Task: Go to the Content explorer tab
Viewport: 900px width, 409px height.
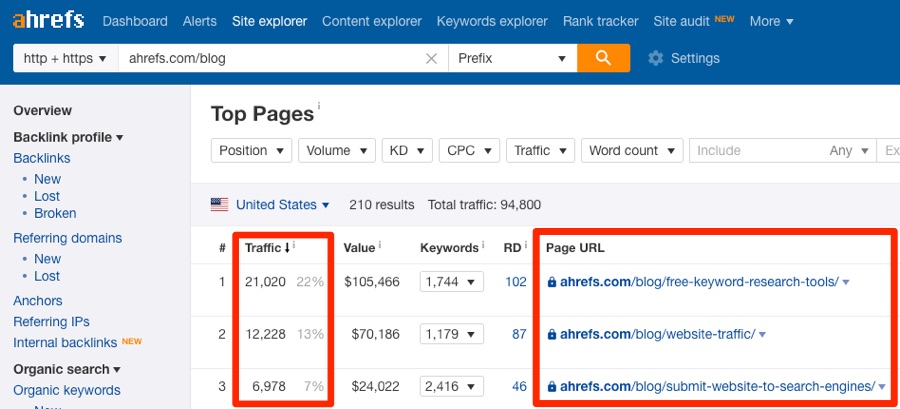Action: coord(372,21)
